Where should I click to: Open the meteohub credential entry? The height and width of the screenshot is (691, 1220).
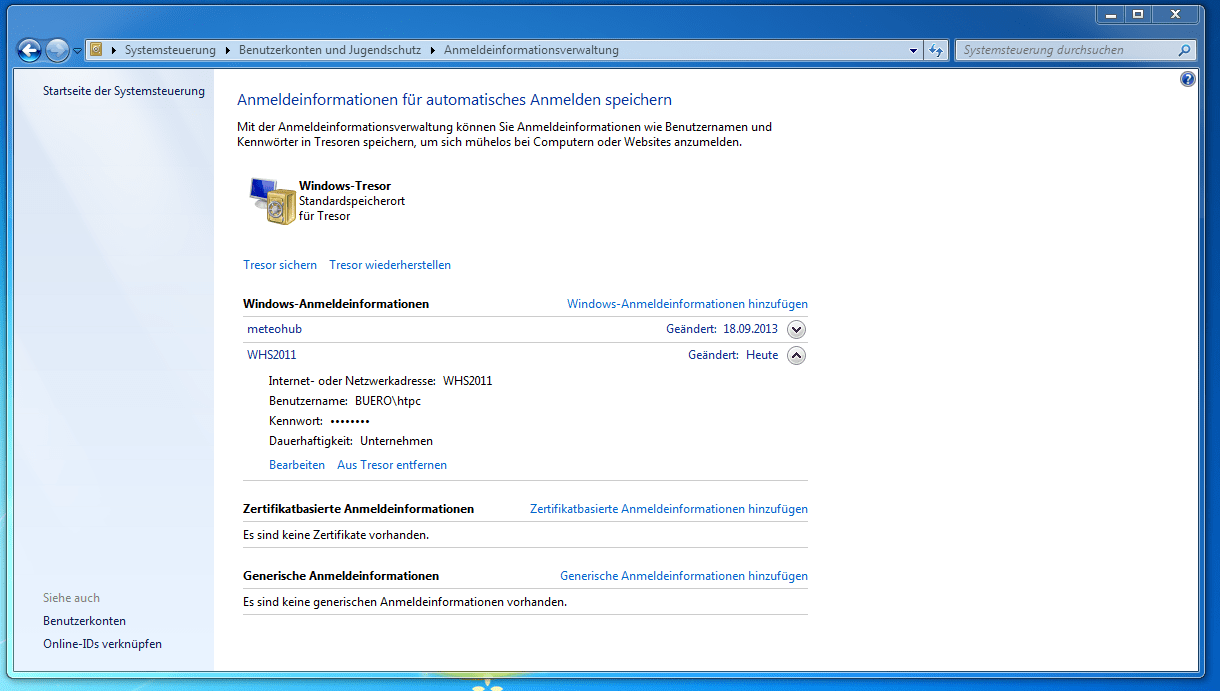coord(274,329)
